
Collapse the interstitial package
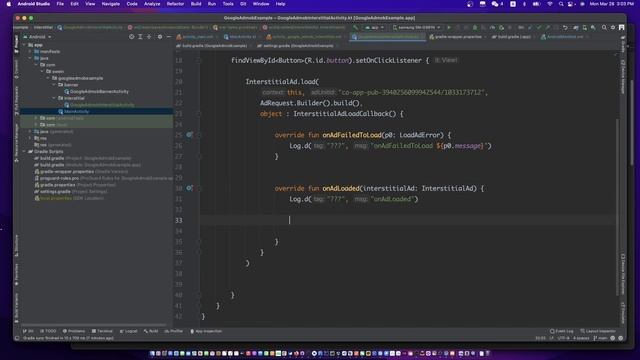coord(54,98)
